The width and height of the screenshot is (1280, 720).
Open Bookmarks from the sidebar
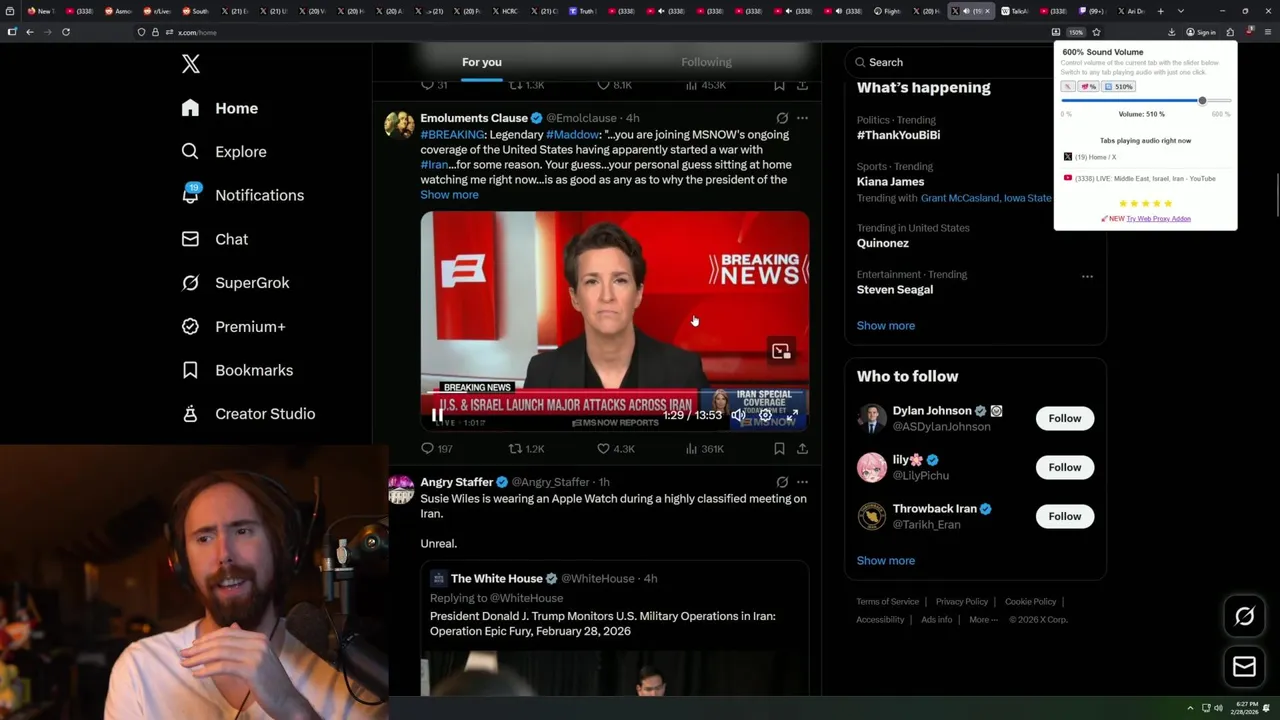pos(237,370)
